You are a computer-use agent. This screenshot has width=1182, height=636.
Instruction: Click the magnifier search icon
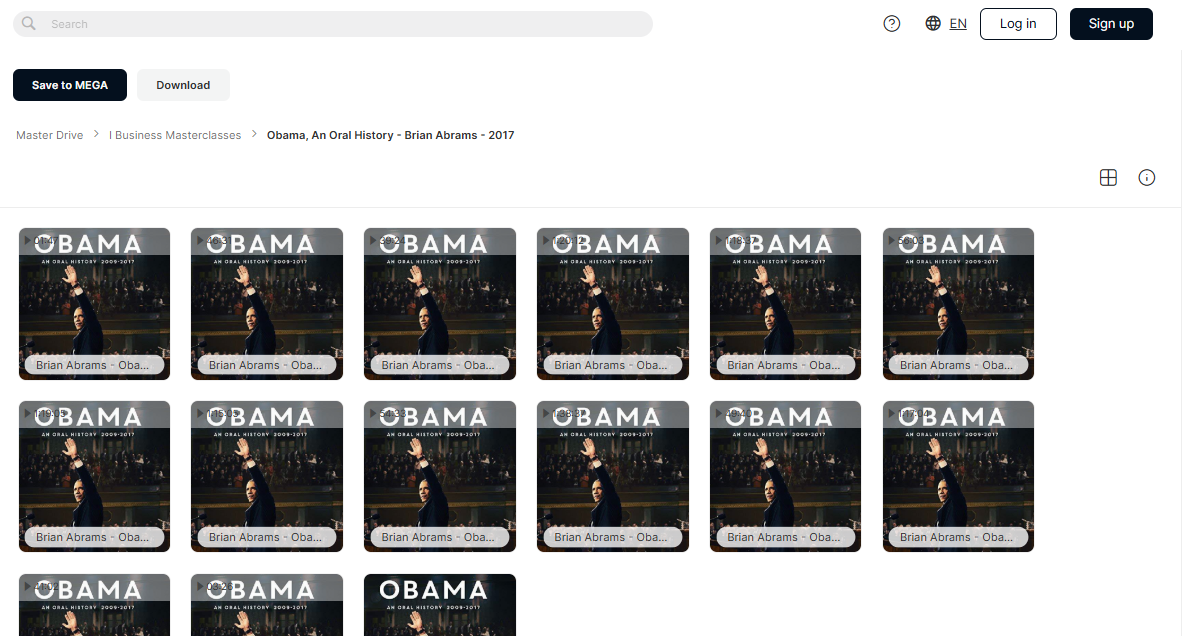coord(29,23)
